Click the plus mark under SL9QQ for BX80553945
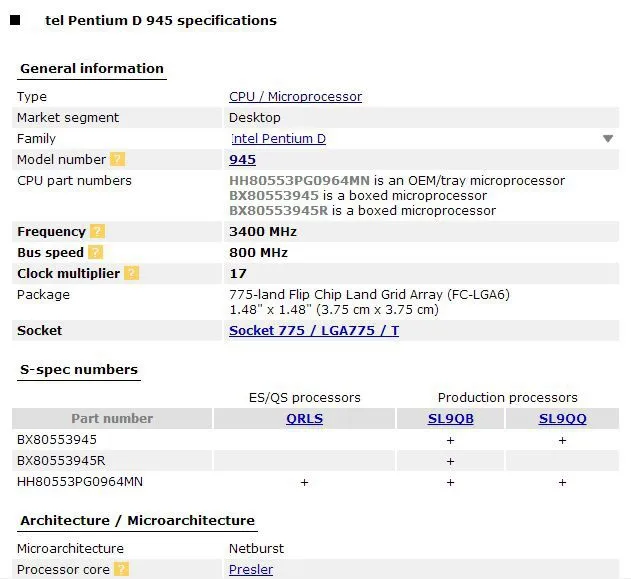 [x=563, y=440]
